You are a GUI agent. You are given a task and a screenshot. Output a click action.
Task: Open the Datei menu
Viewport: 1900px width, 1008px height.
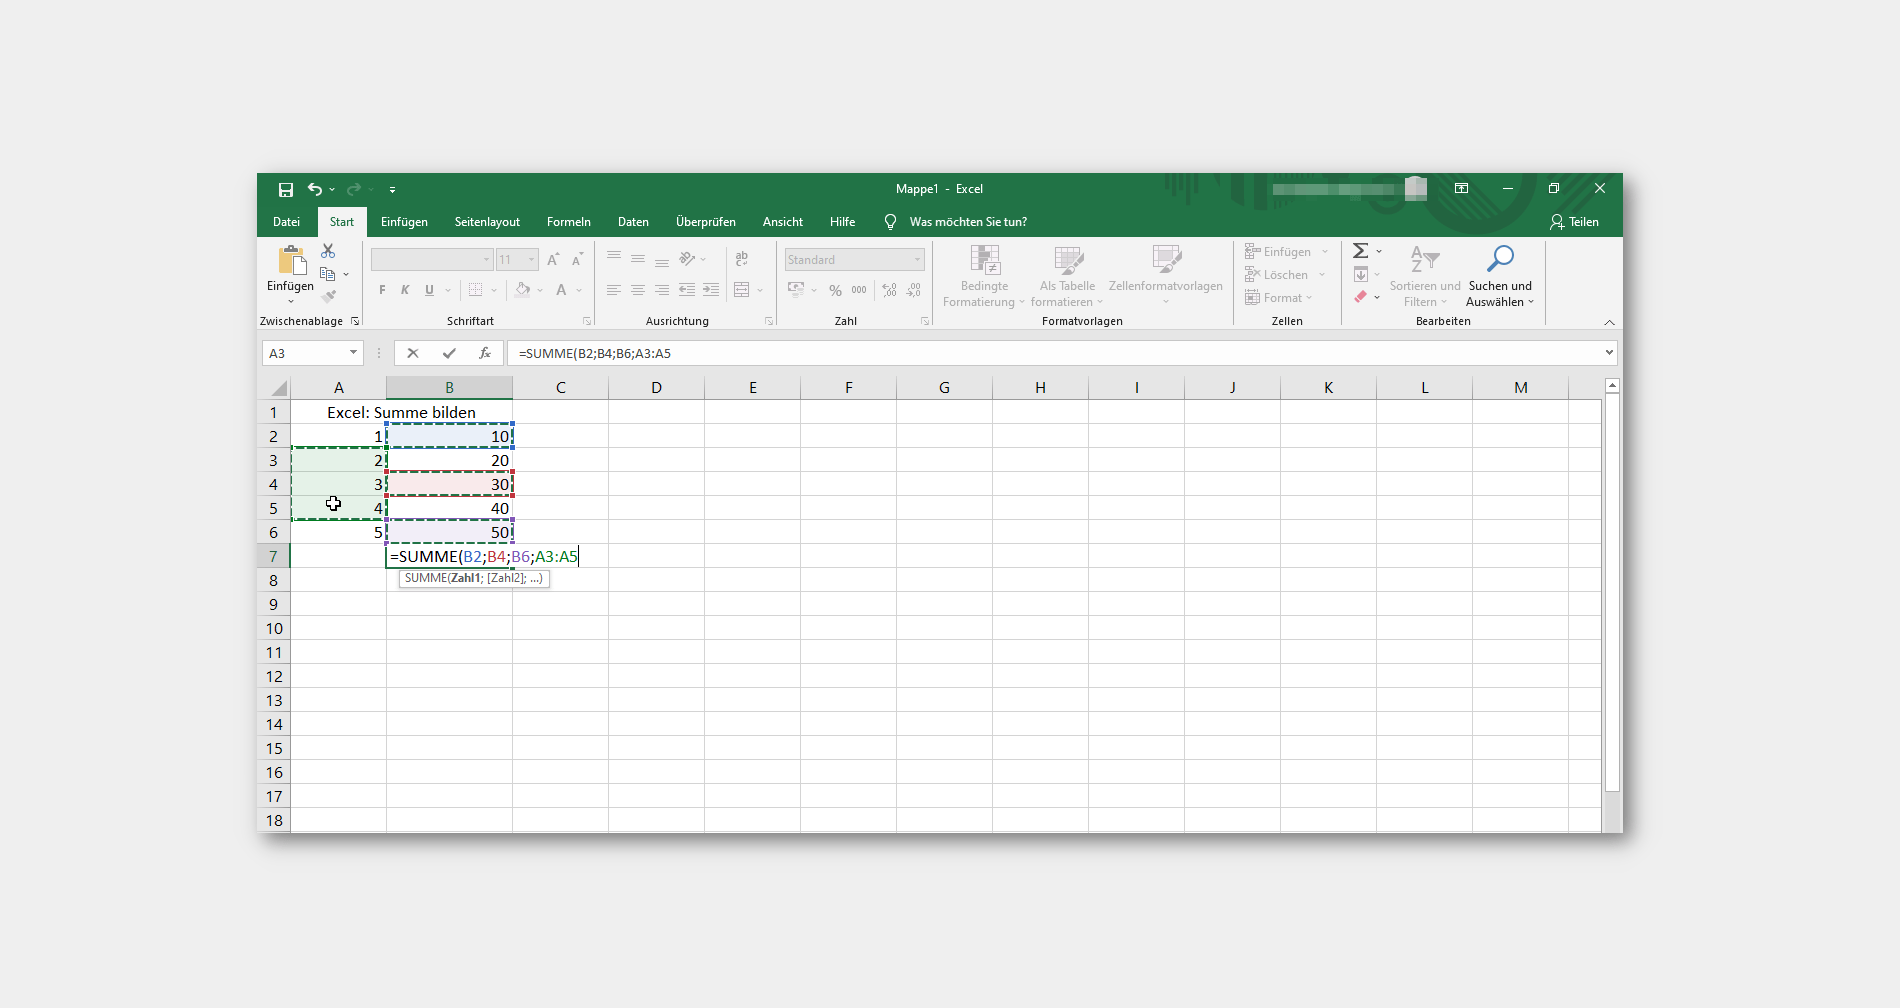[286, 222]
